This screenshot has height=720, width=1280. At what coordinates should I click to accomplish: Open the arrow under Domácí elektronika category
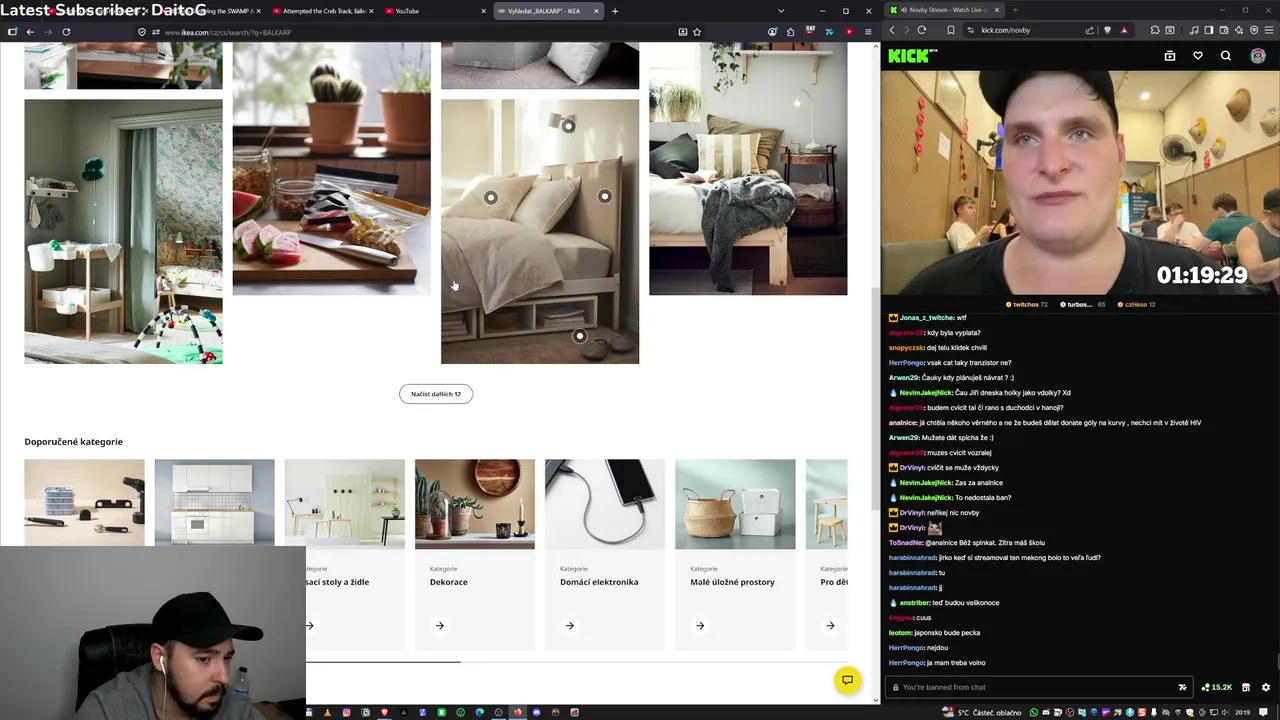pos(570,626)
